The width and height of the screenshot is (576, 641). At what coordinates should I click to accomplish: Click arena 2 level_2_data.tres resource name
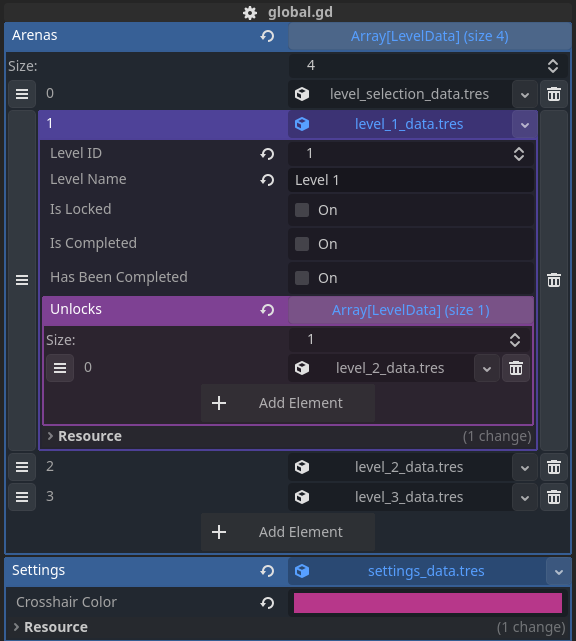409,467
